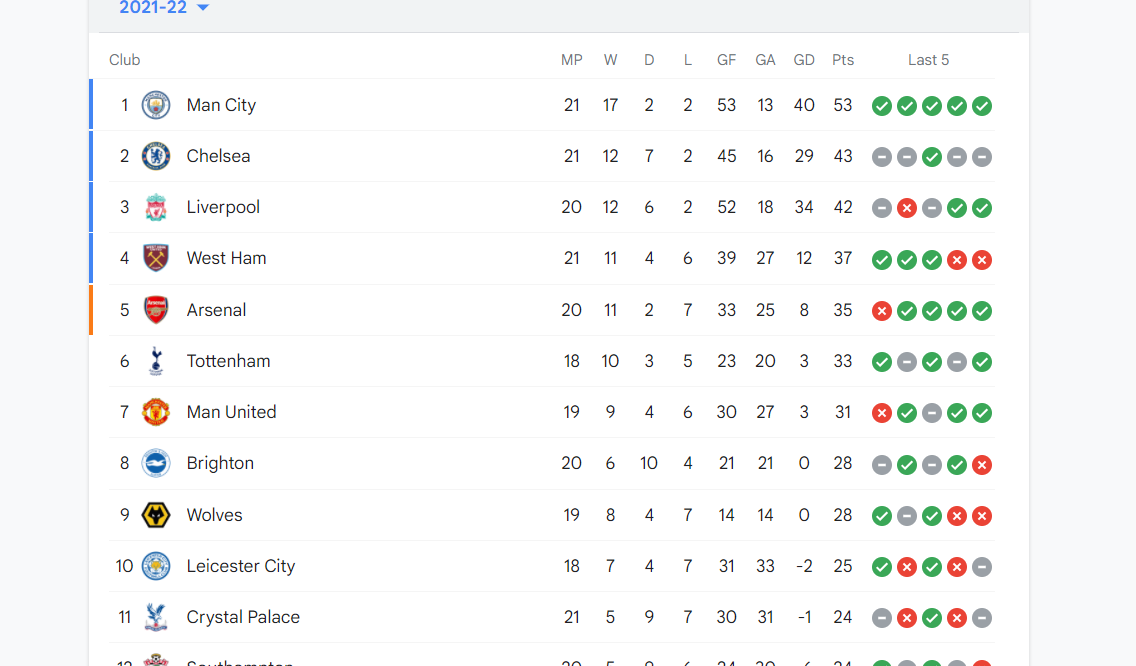Open the Crystal Palace team name
The height and width of the screenshot is (666, 1136).
pyautogui.click(x=243, y=617)
